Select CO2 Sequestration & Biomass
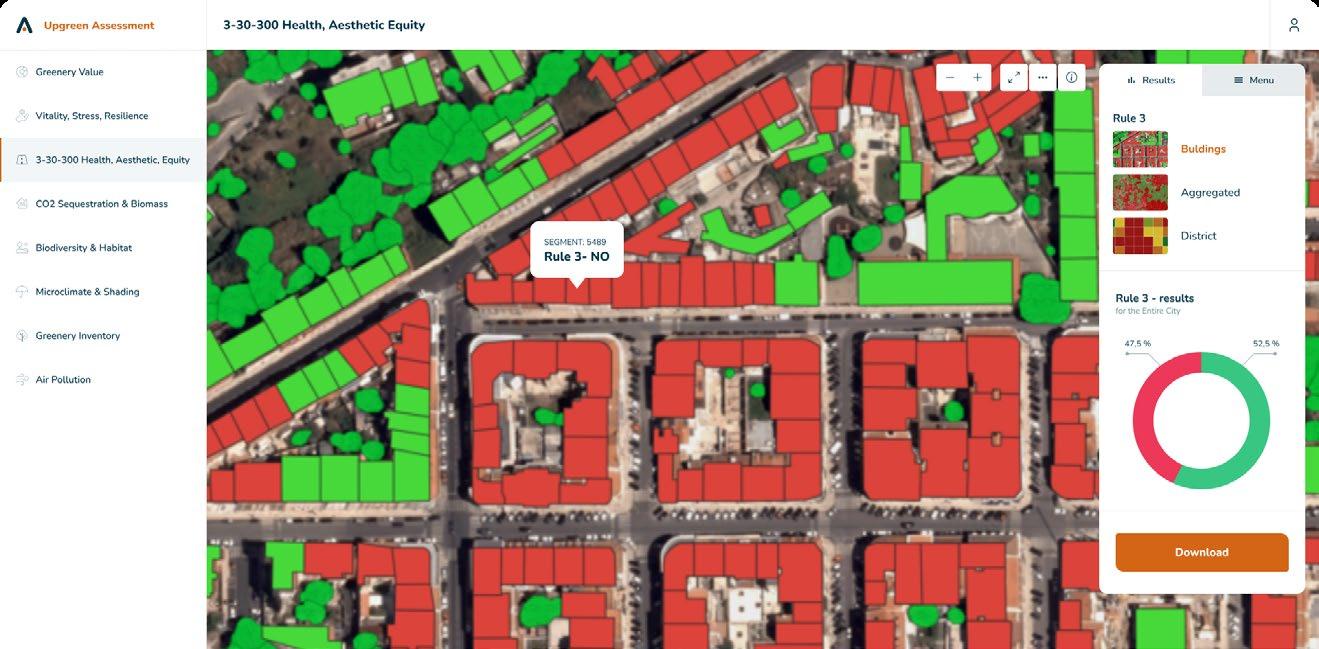 pyautogui.click(x=103, y=204)
